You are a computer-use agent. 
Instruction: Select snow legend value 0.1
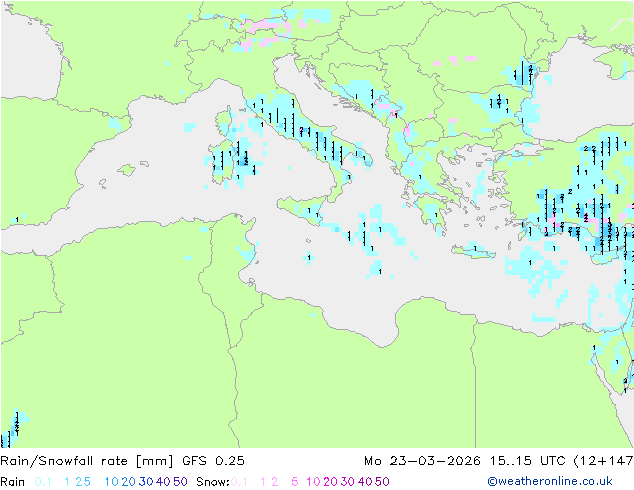(239, 482)
